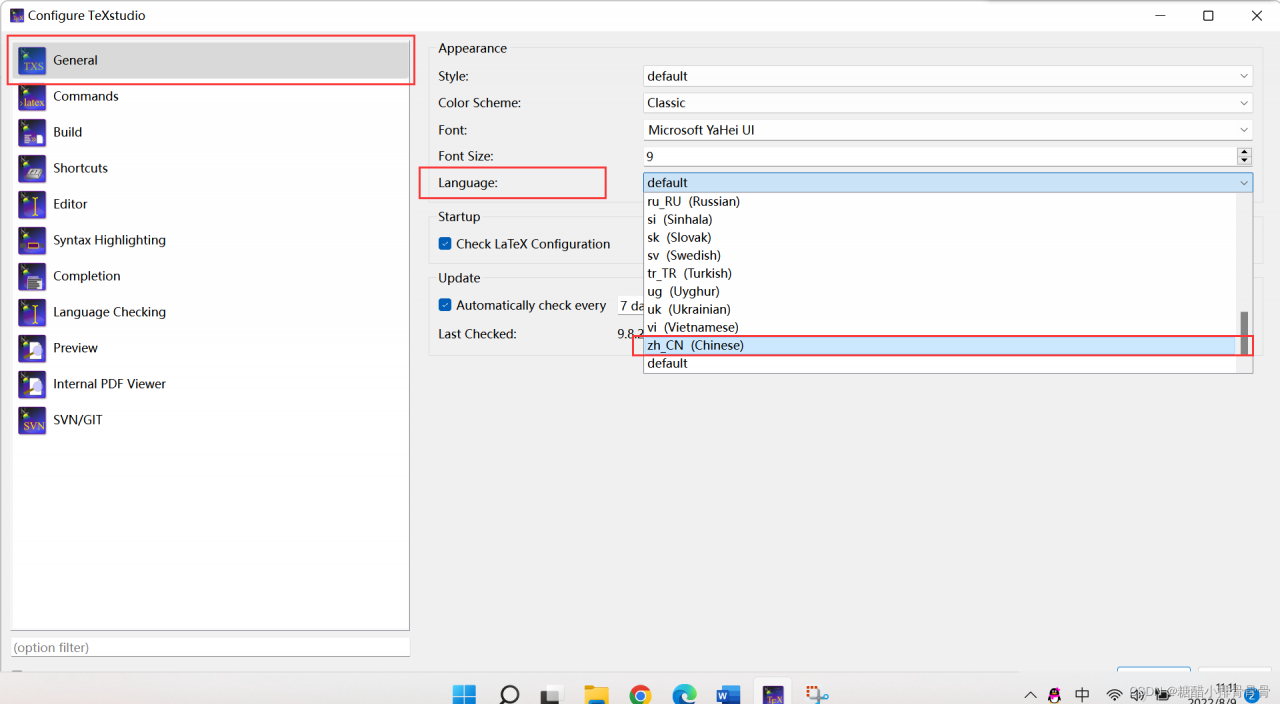Image resolution: width=1280 pixels, height=704 pixels.
Task: Launch Microsoft Edge from the taskbar
Action: click(684, 694)
